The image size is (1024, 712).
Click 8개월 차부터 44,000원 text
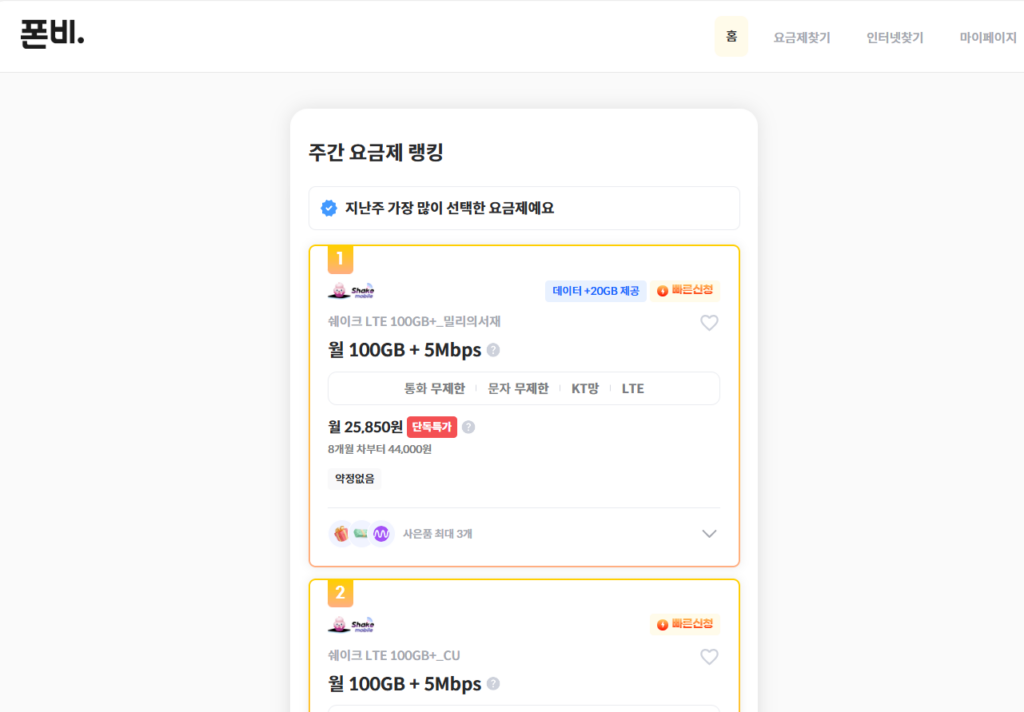pos(379,449)
